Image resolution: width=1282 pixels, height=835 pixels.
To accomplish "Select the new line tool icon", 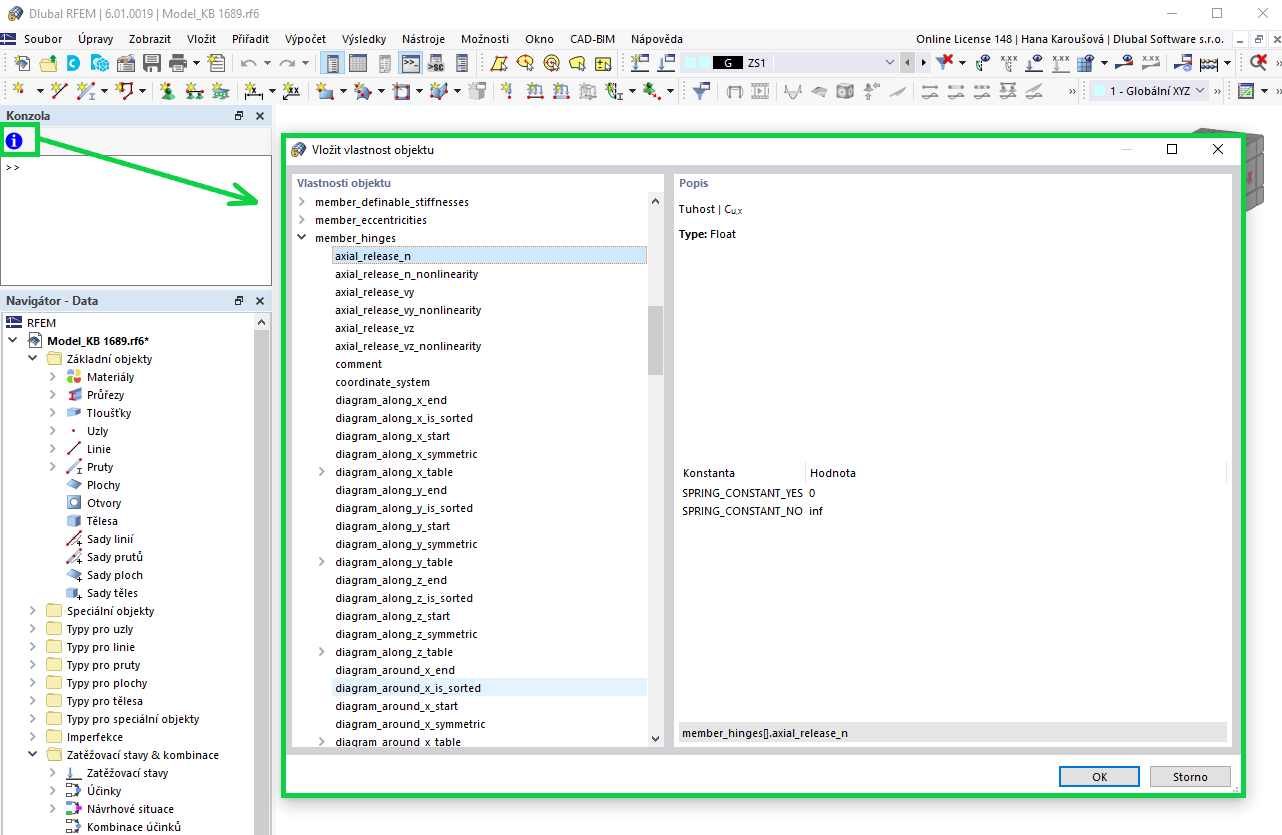I will (x=59, y=91).
